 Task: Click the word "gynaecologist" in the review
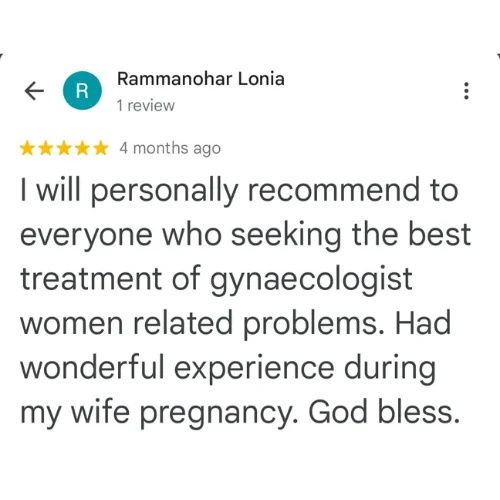[311, 280]
